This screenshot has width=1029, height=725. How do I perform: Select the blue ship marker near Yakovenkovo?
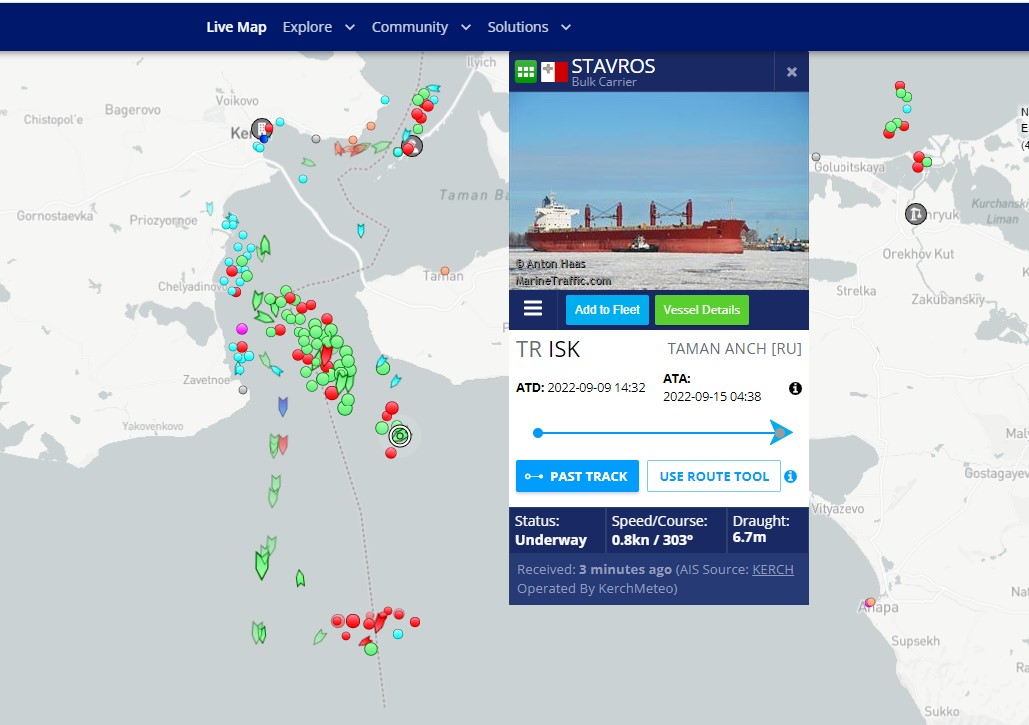coord(282,405)
